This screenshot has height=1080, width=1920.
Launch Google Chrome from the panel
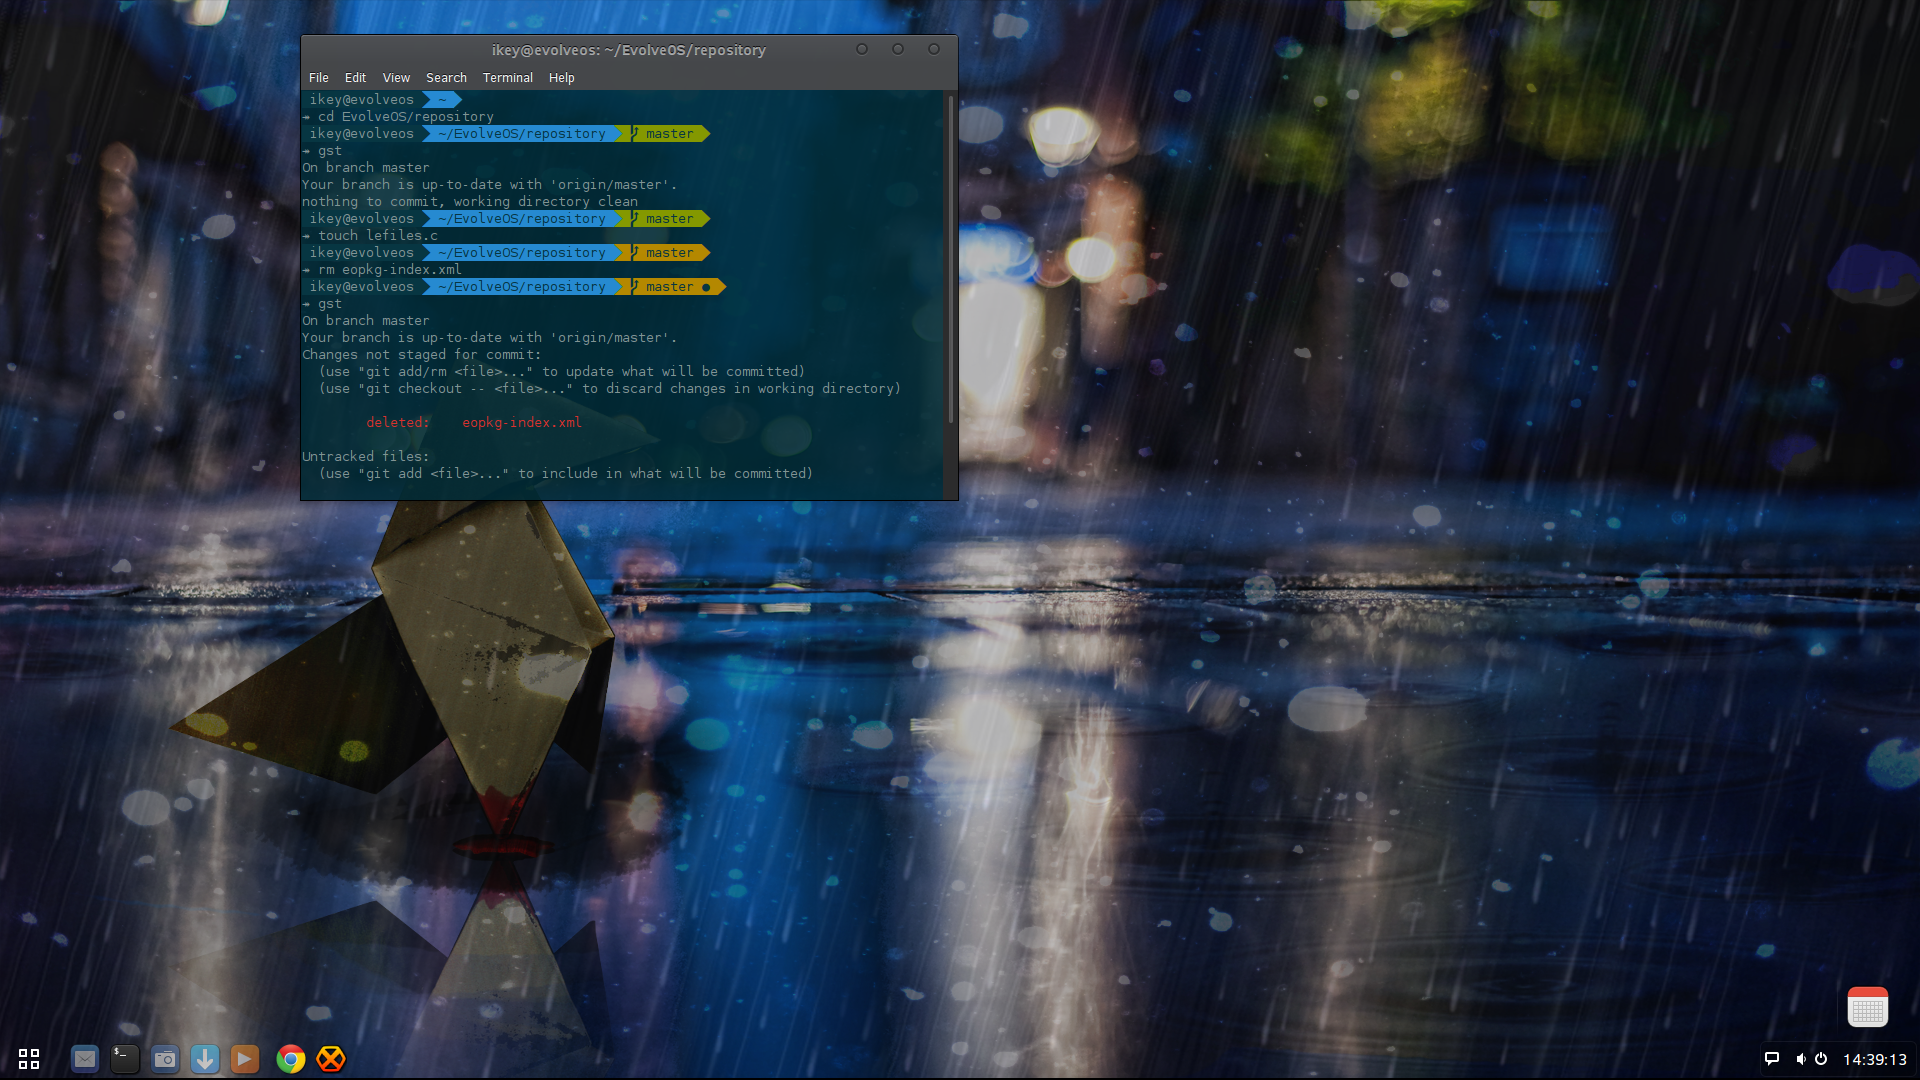pos(291,1058)
